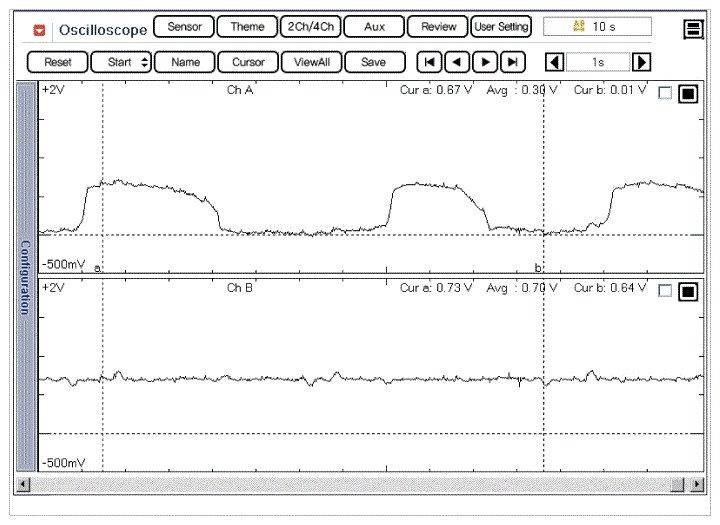Decrease the time base from 1s

pyautogui.click(x=554, y=62)
